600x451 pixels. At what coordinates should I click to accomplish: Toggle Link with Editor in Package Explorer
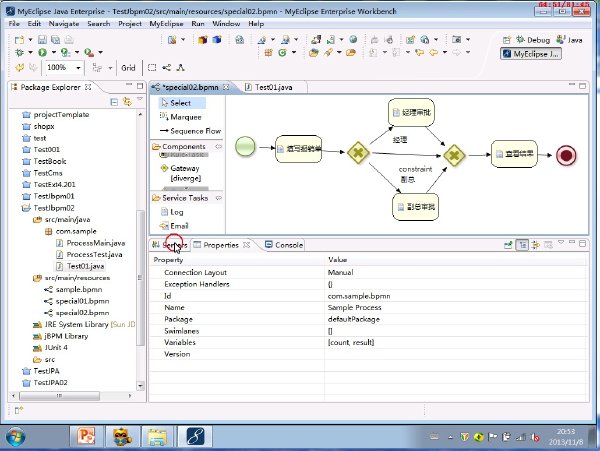tap(127, 102)
